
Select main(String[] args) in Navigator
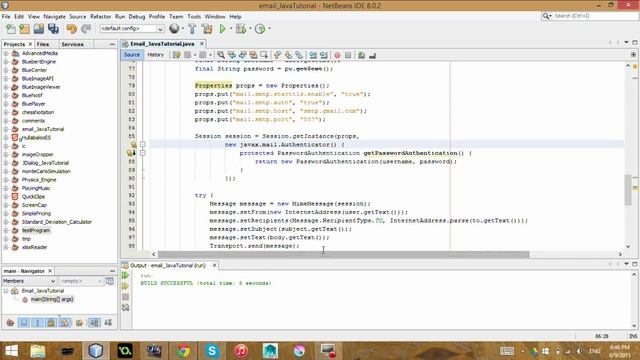click(52, 299)
